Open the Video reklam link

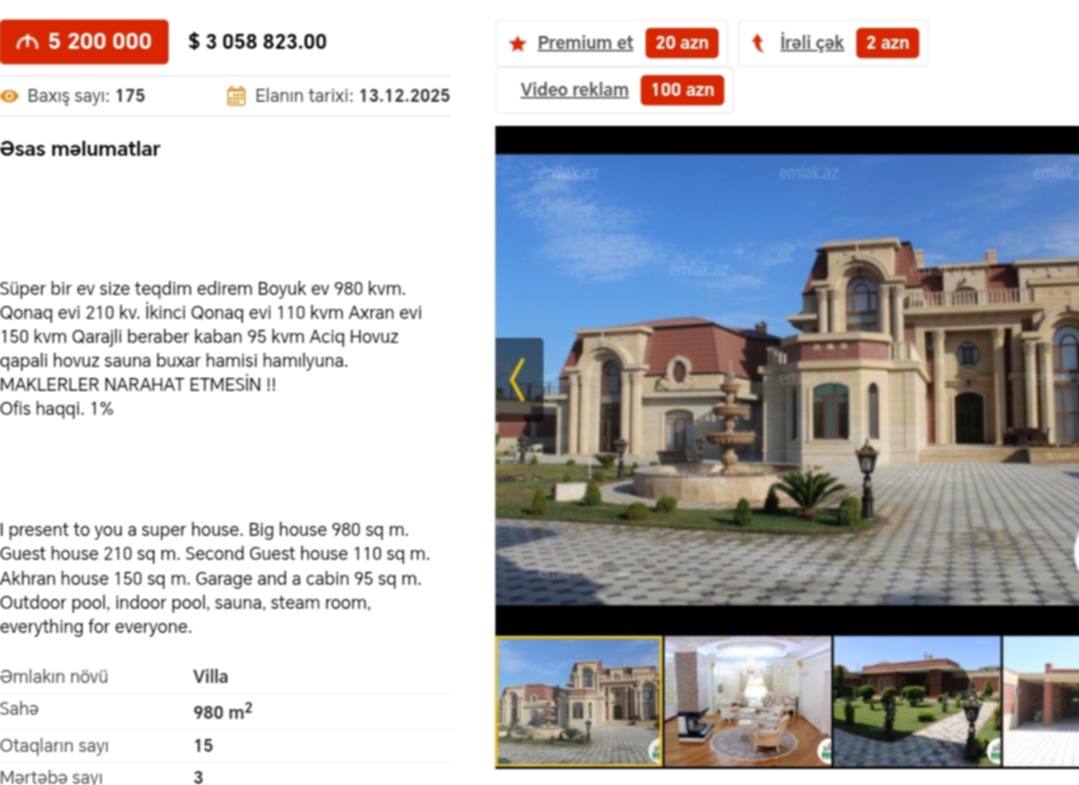[574, 90]
